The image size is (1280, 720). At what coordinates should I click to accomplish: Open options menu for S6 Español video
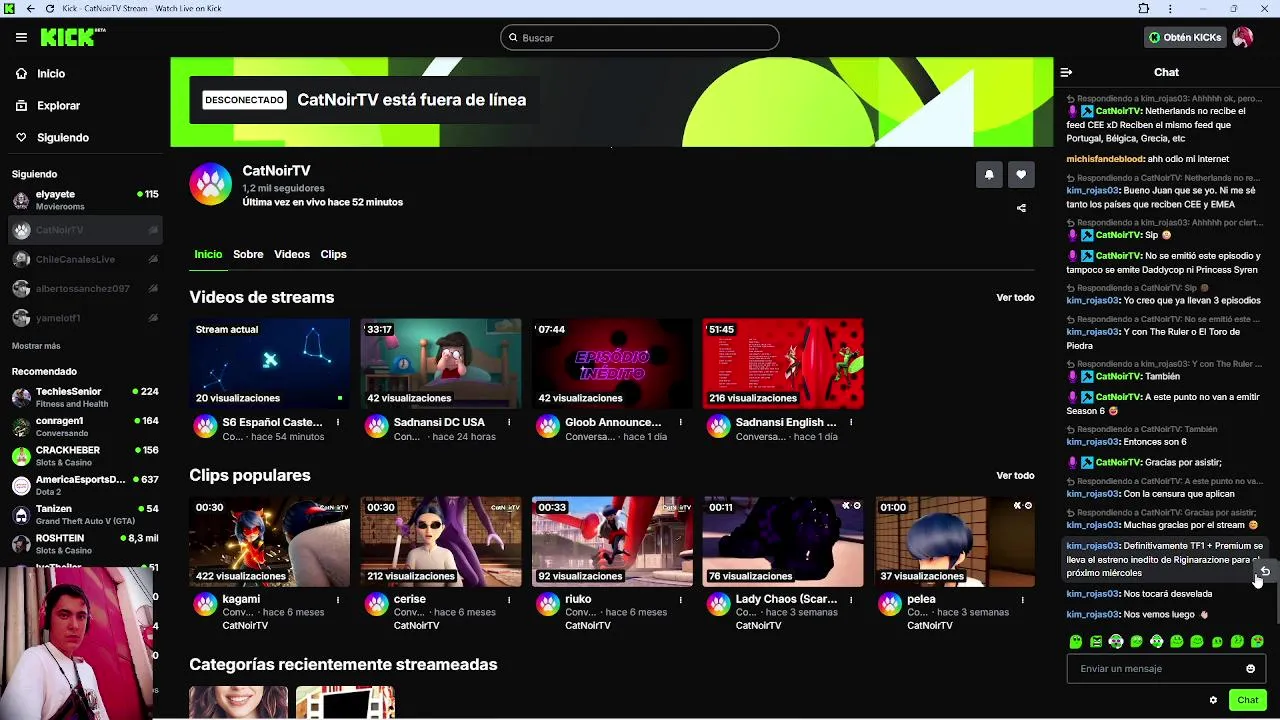pyautogui.click(x=338, y=422)
